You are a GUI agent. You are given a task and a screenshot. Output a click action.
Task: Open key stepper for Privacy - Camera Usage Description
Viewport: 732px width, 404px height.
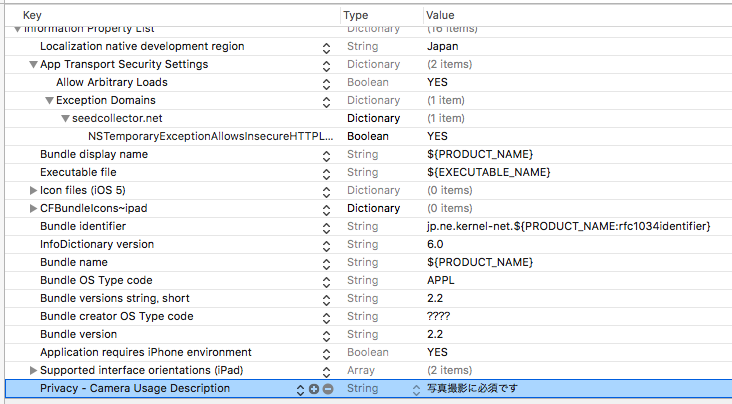301,388
